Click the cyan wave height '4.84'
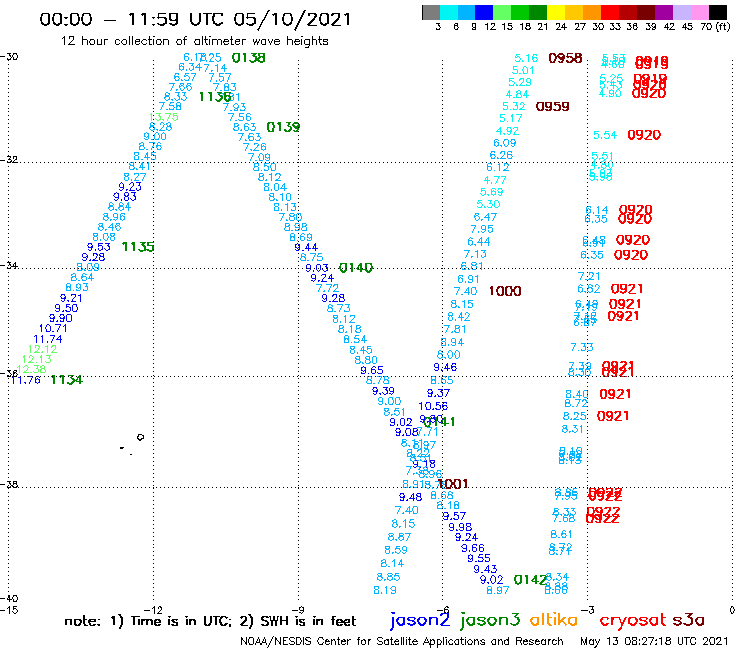This screenshot has height=650, width=740. [x=517, y=94]
